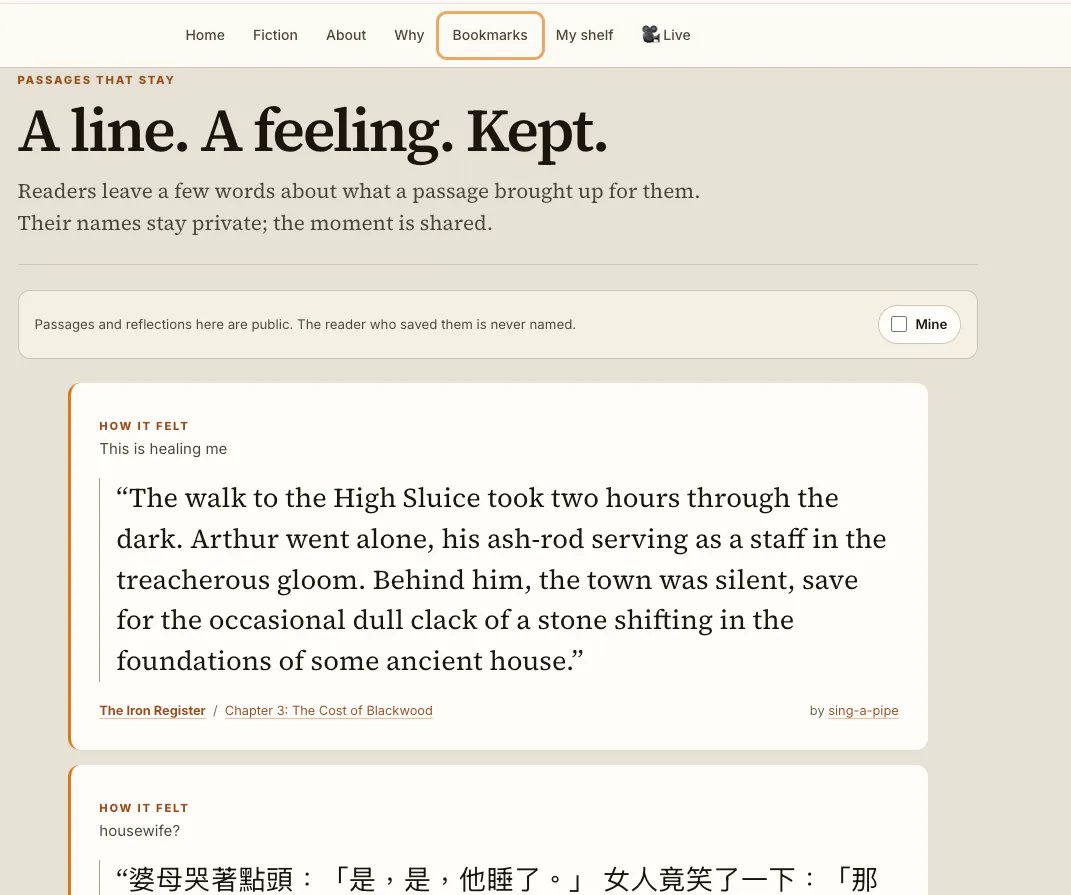The image size is (1071, 895).
Task: Click the 'housewife?' reflection text
Action: click(x=139, y=831)
